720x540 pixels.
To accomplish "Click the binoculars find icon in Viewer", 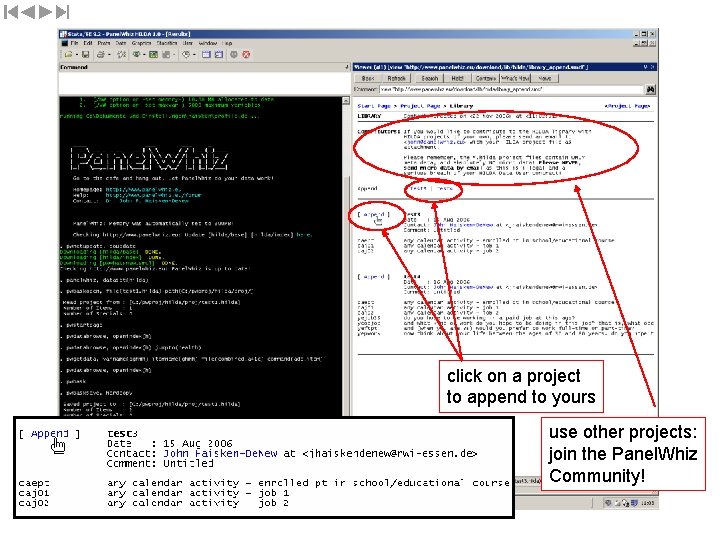I will (650, 90).
